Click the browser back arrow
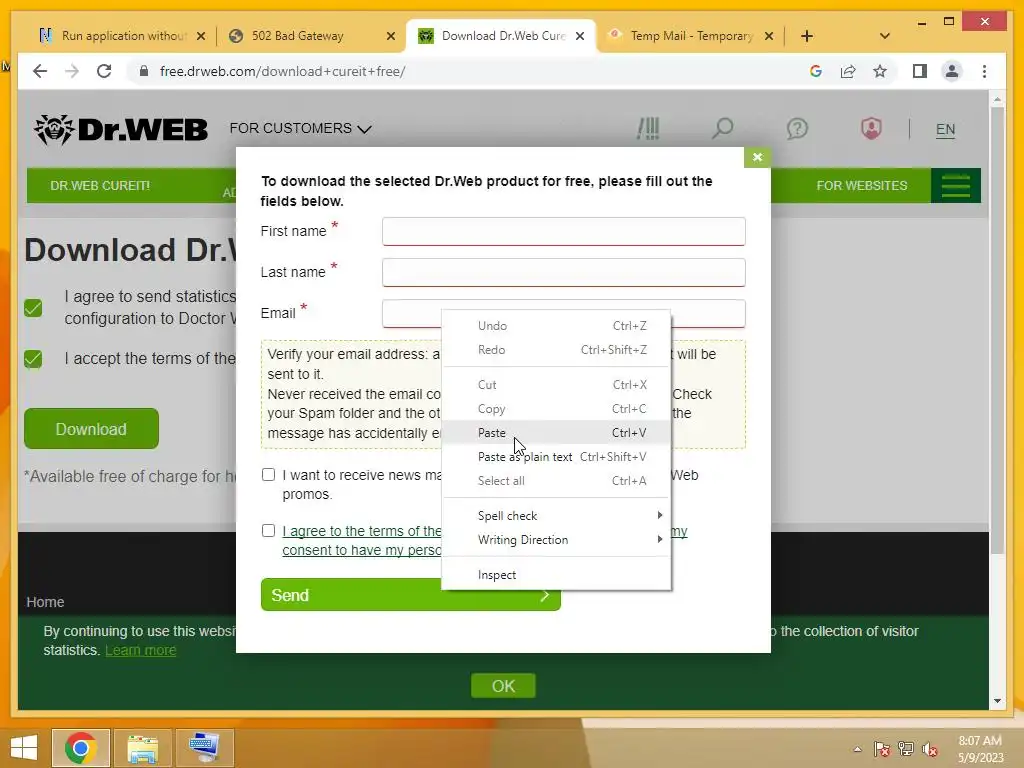 (x=40, y=71)
